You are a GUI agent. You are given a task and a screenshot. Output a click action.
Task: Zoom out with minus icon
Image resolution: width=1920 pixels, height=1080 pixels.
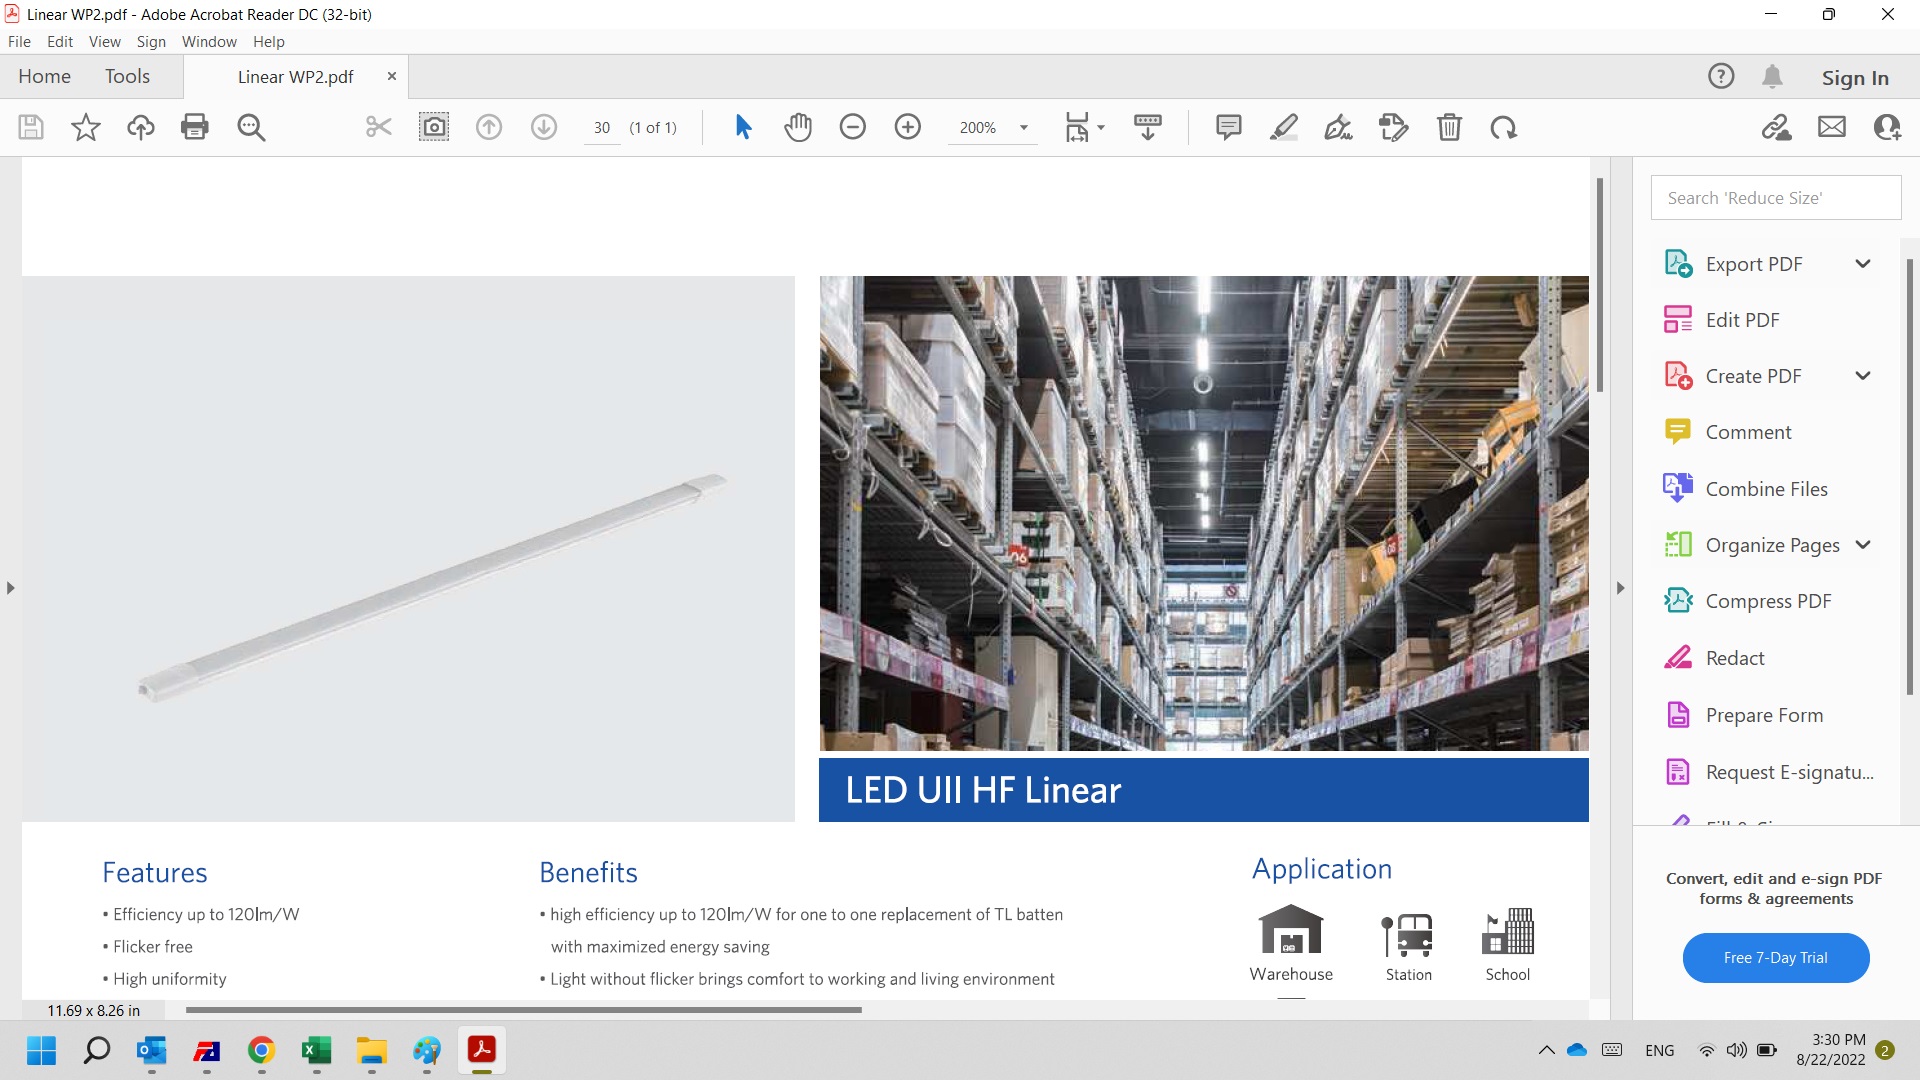tap(853, 127)
